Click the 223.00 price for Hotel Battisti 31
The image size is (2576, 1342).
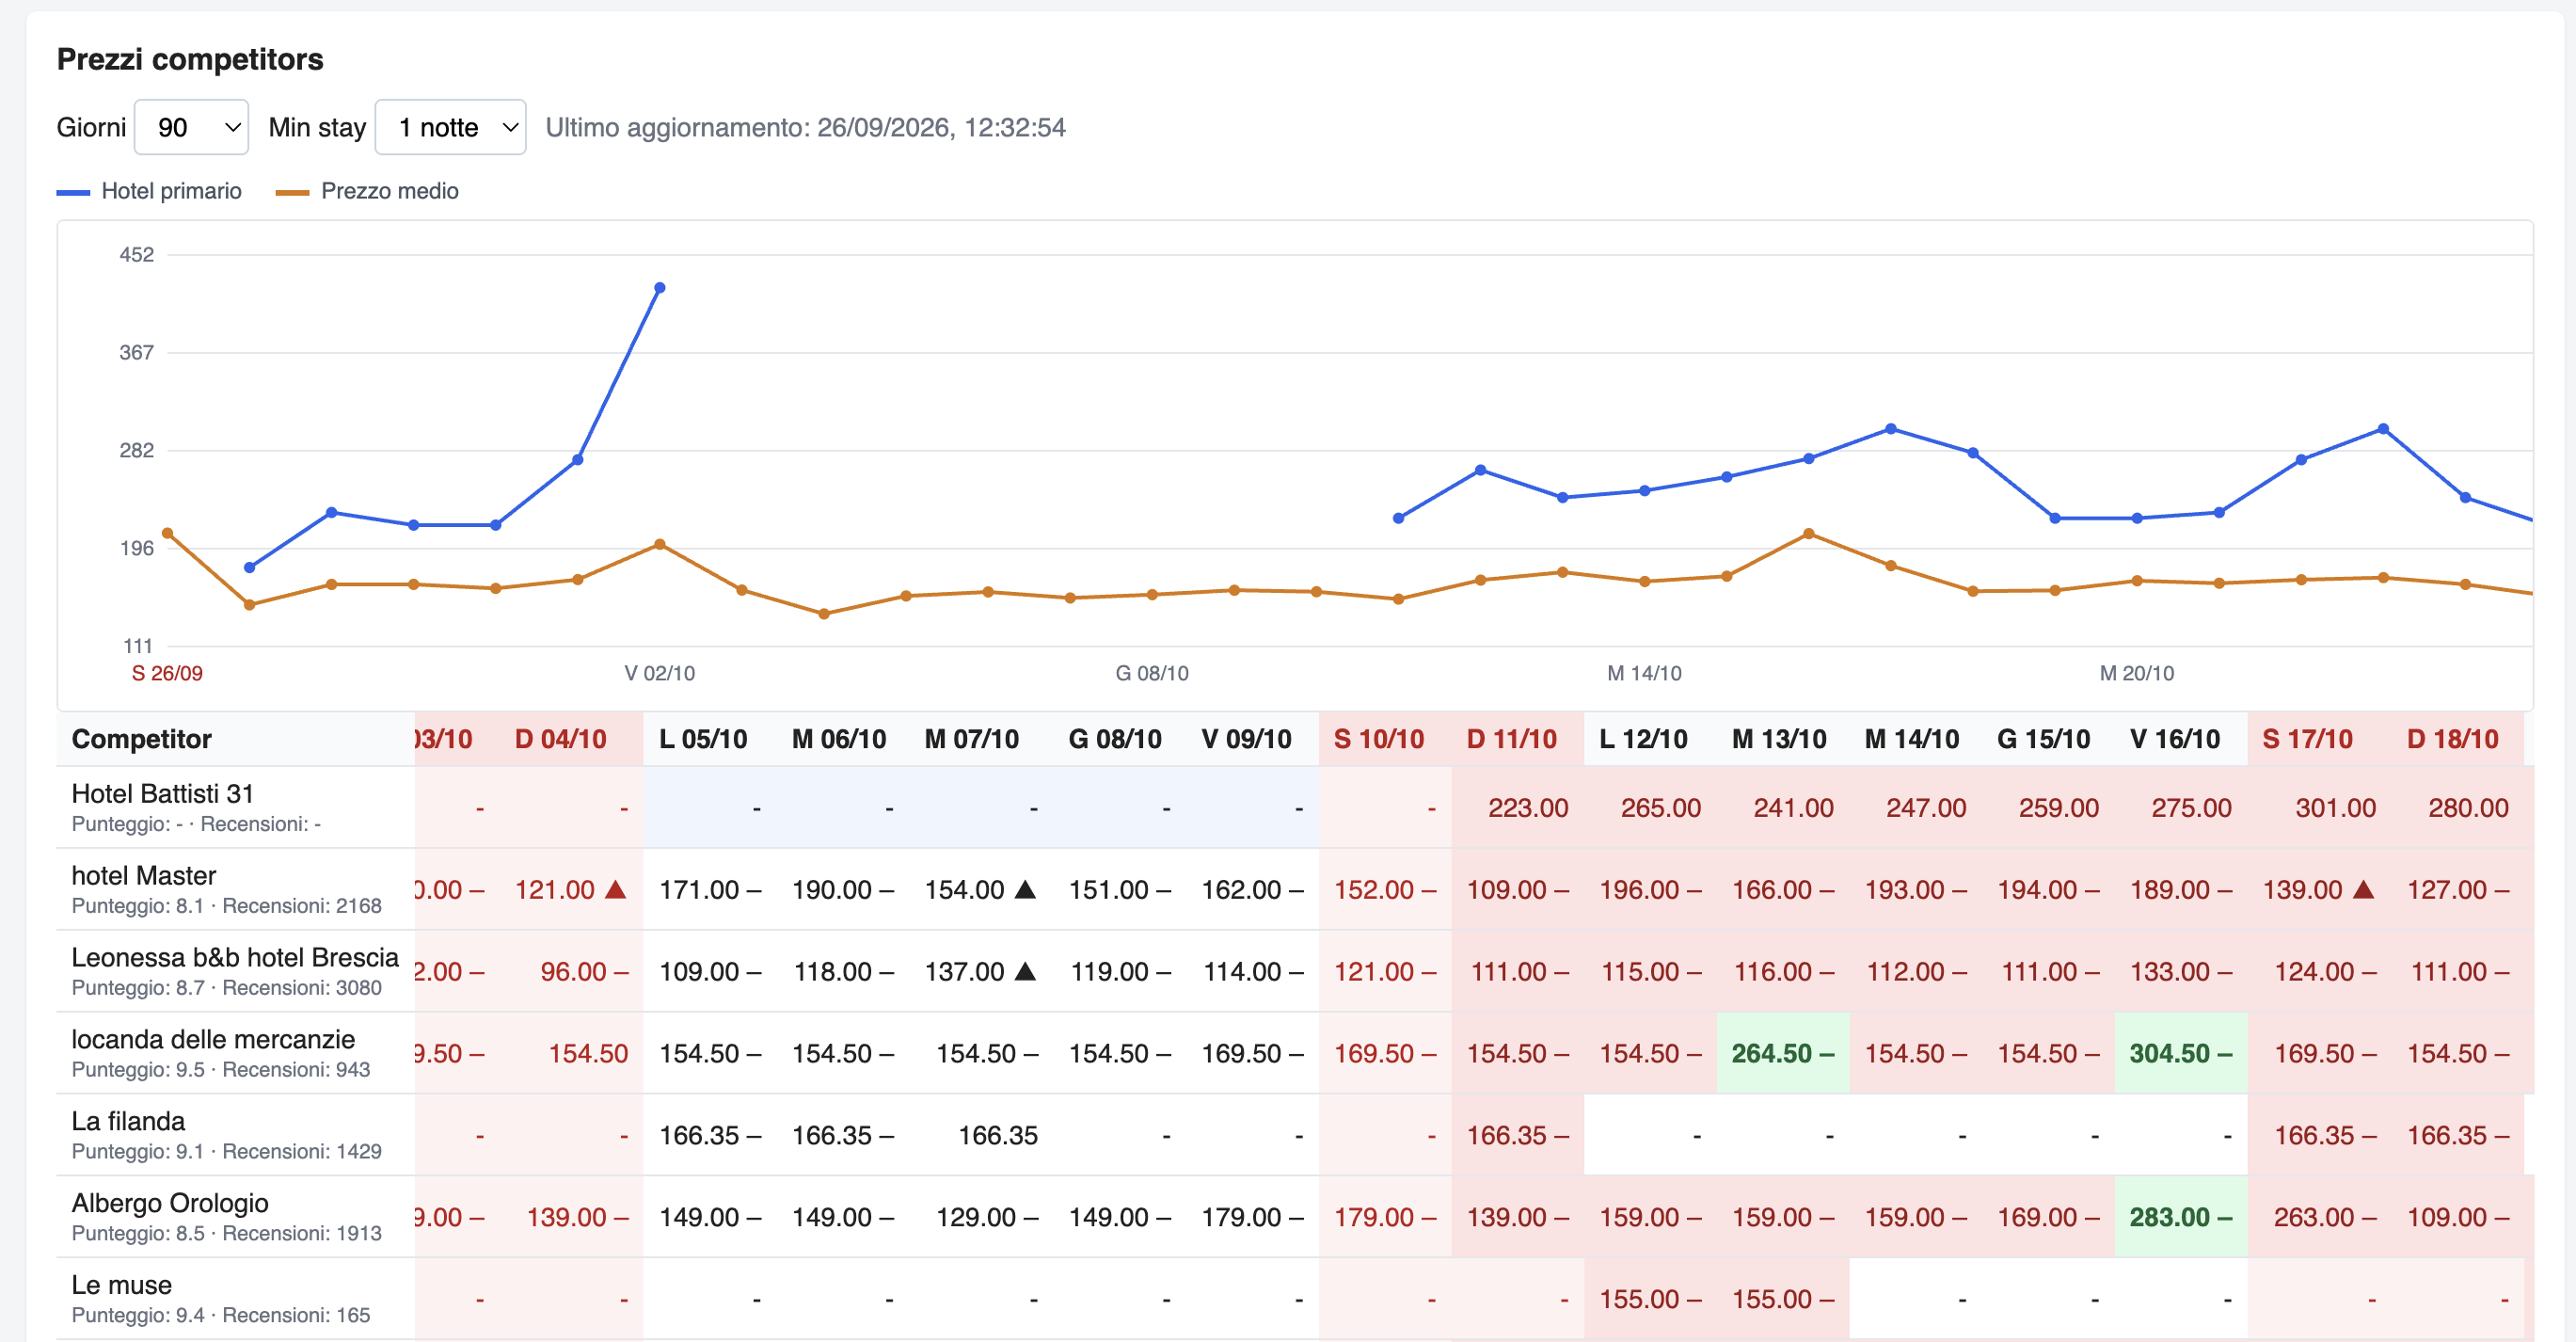pyautogui.click(x=1528, y=807)
